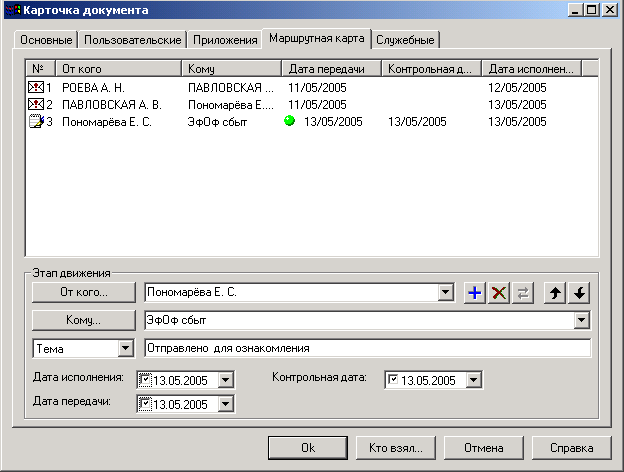Confirm with the Ok button
624x472 pixels.
point(308,448)
